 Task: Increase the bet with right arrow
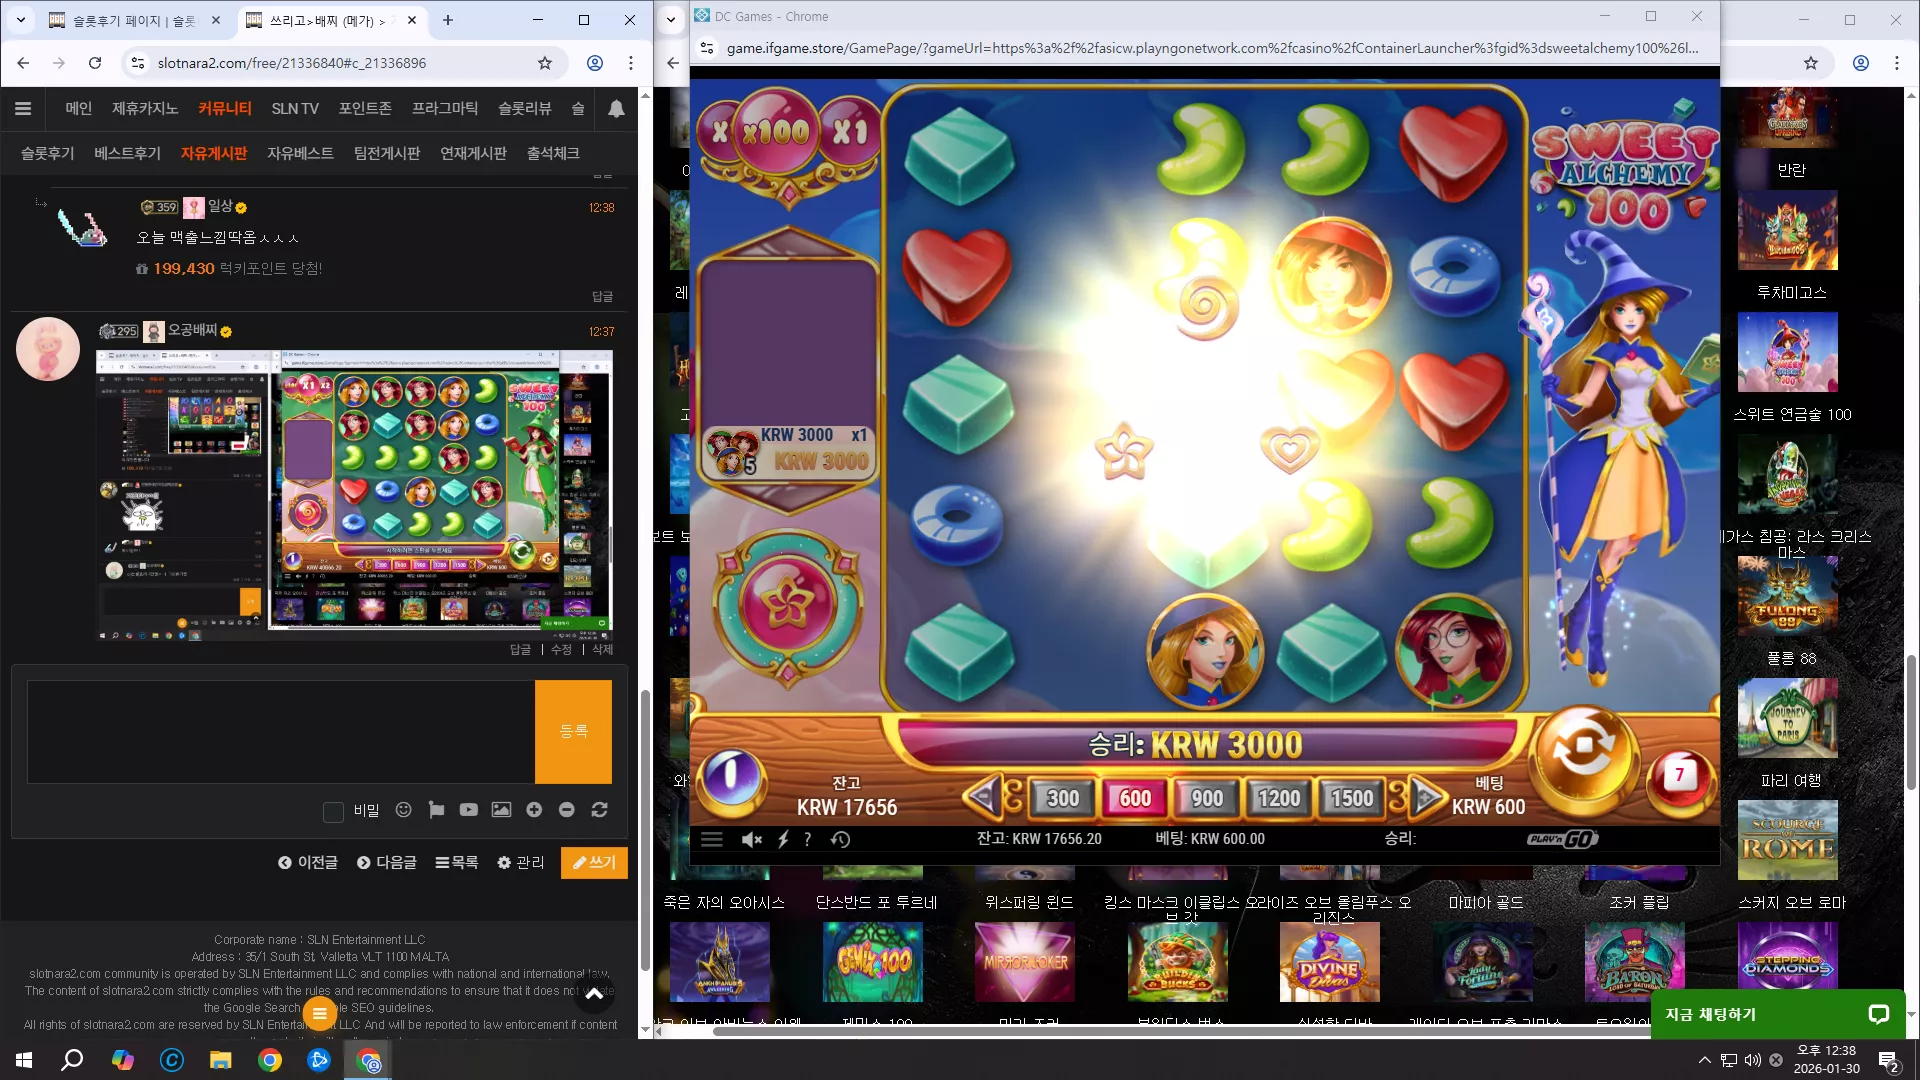tap(1427, 797)
